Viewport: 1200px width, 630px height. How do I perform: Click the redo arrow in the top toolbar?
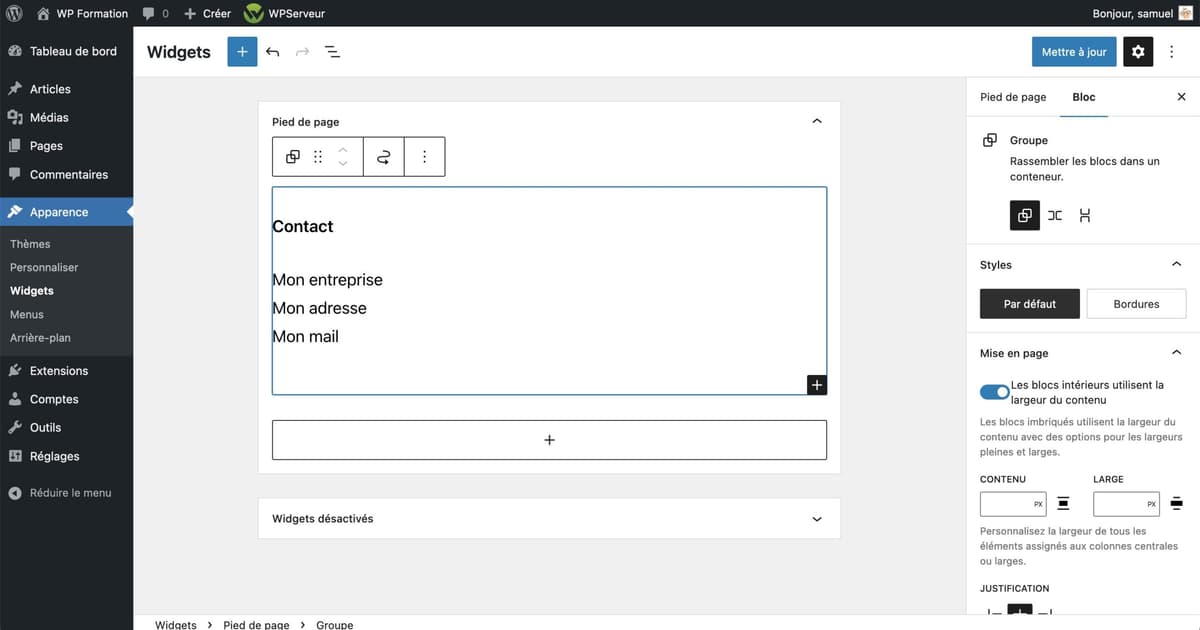click(301, 51)
